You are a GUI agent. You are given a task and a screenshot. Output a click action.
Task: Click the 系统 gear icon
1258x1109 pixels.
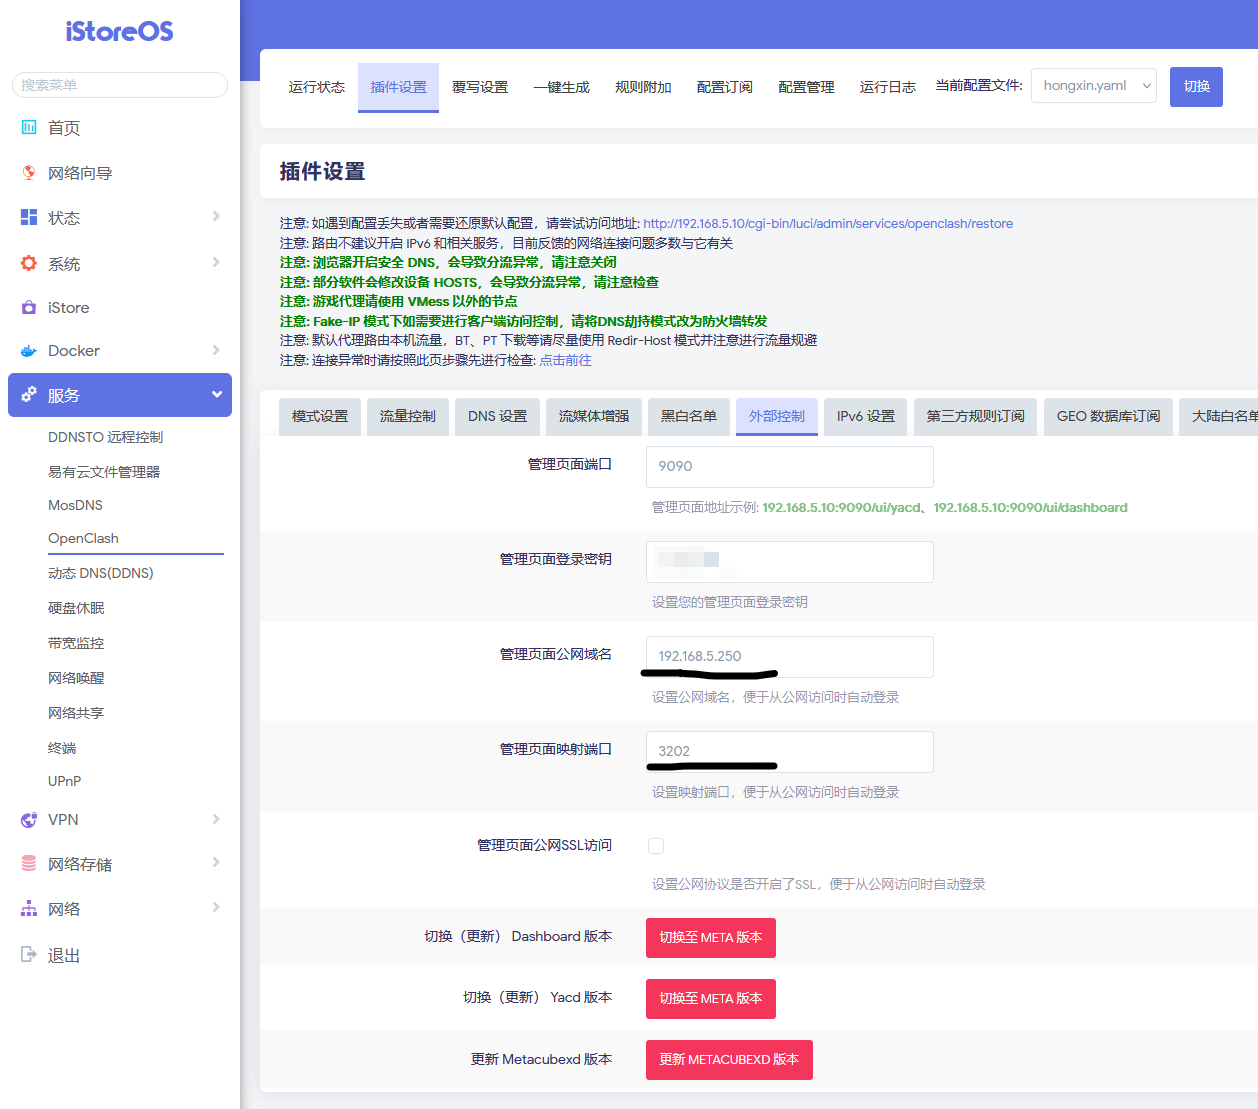[x=29, y=263]
